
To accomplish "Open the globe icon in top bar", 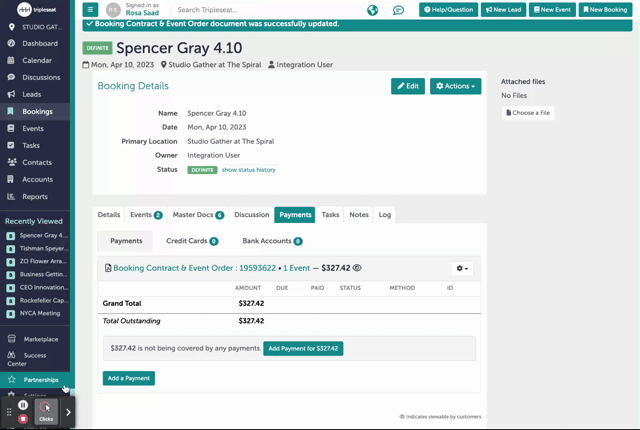I will point(372,10).
